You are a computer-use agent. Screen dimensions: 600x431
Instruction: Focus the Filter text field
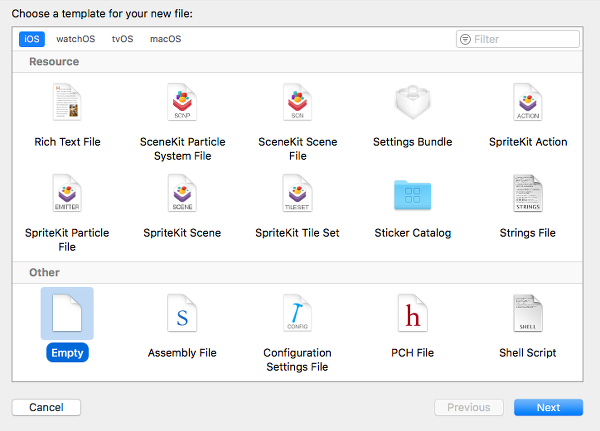[518, 39]
